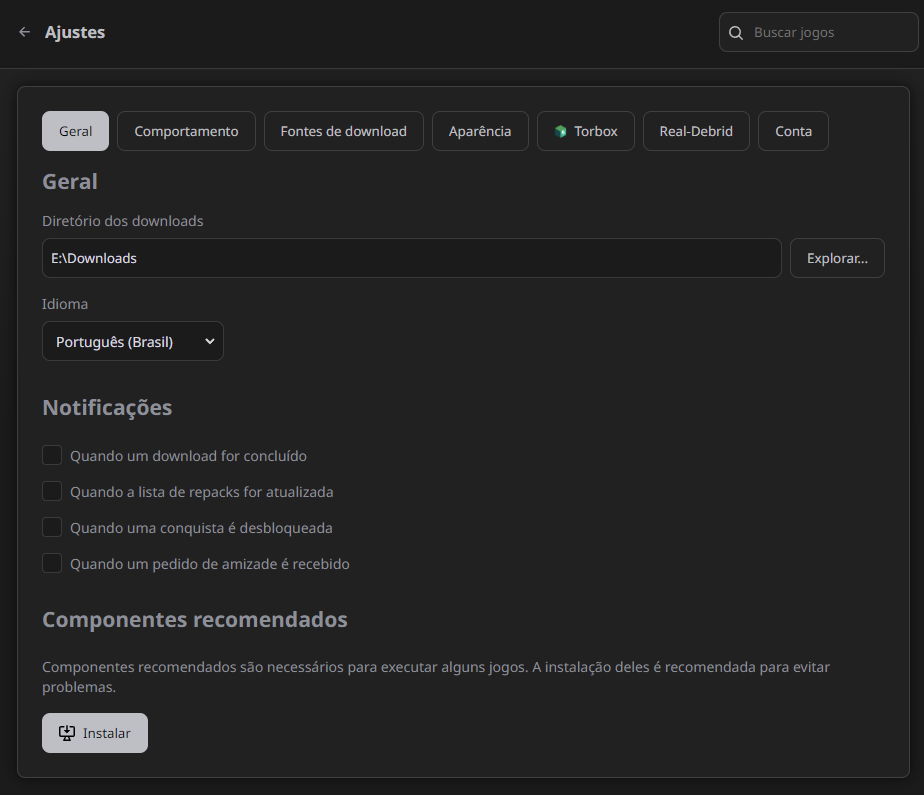The width and height of the screenshot is (924, 795).
Task: Select the Real-Debrid tab
Action: (696, 131)
